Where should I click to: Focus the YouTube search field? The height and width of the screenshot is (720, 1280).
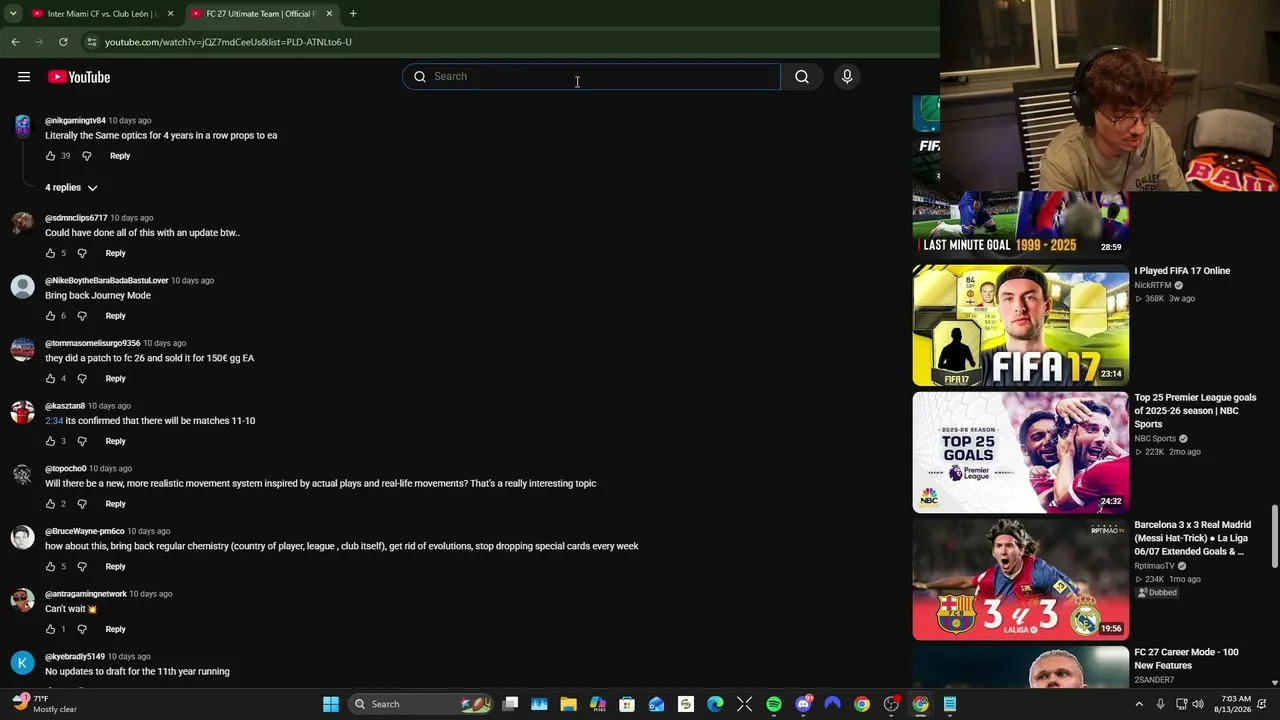point(591,77)
